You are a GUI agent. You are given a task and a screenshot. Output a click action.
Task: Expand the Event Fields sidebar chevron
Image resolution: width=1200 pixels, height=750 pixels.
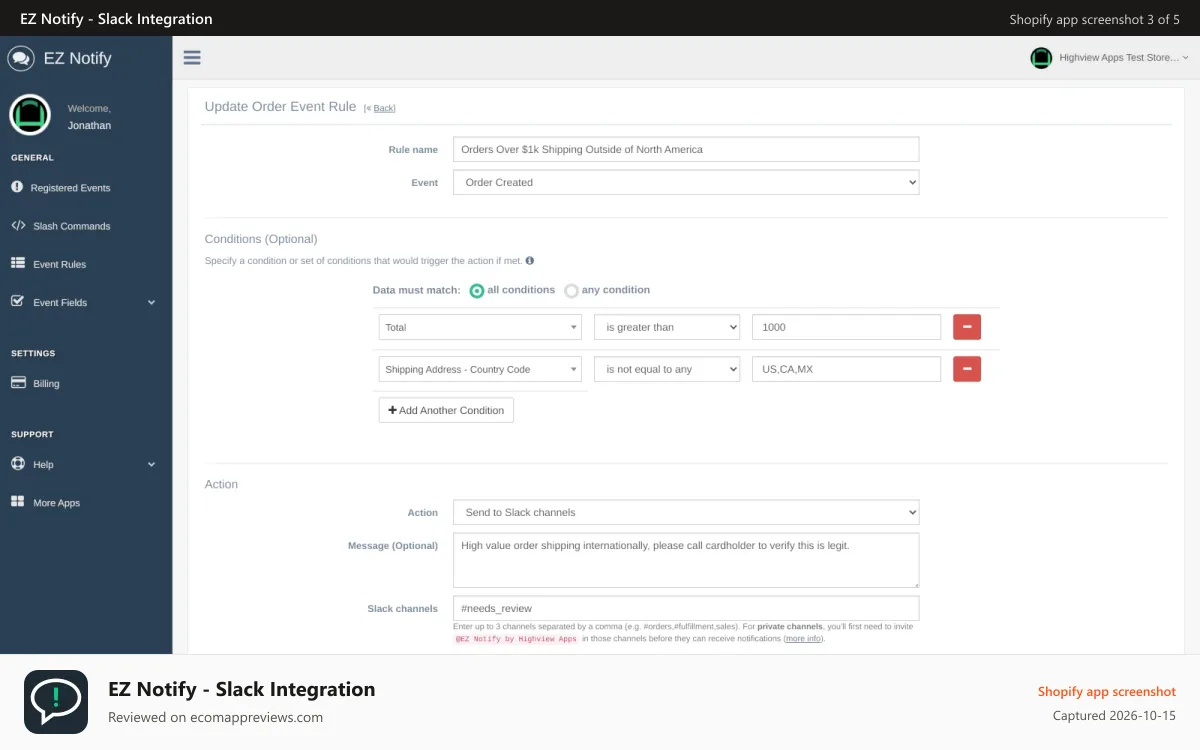(152, 302)
